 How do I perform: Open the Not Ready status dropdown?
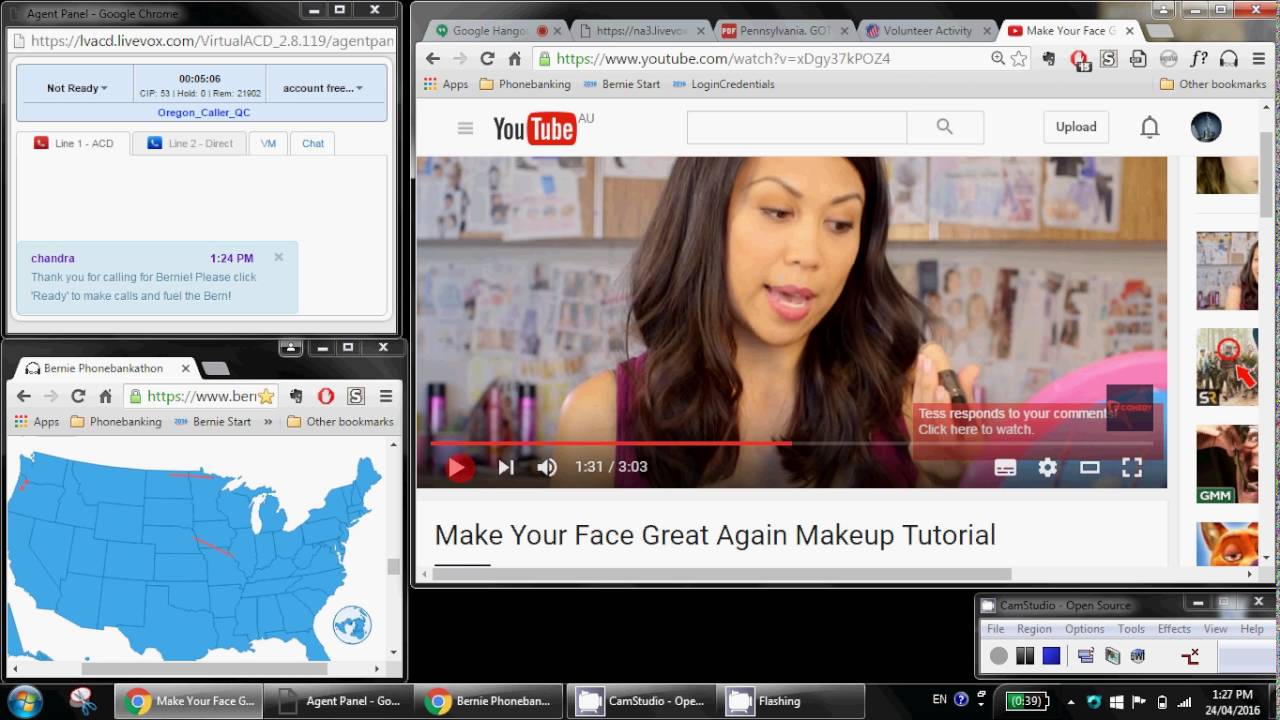pyautogui.click(x=76, y=88)
